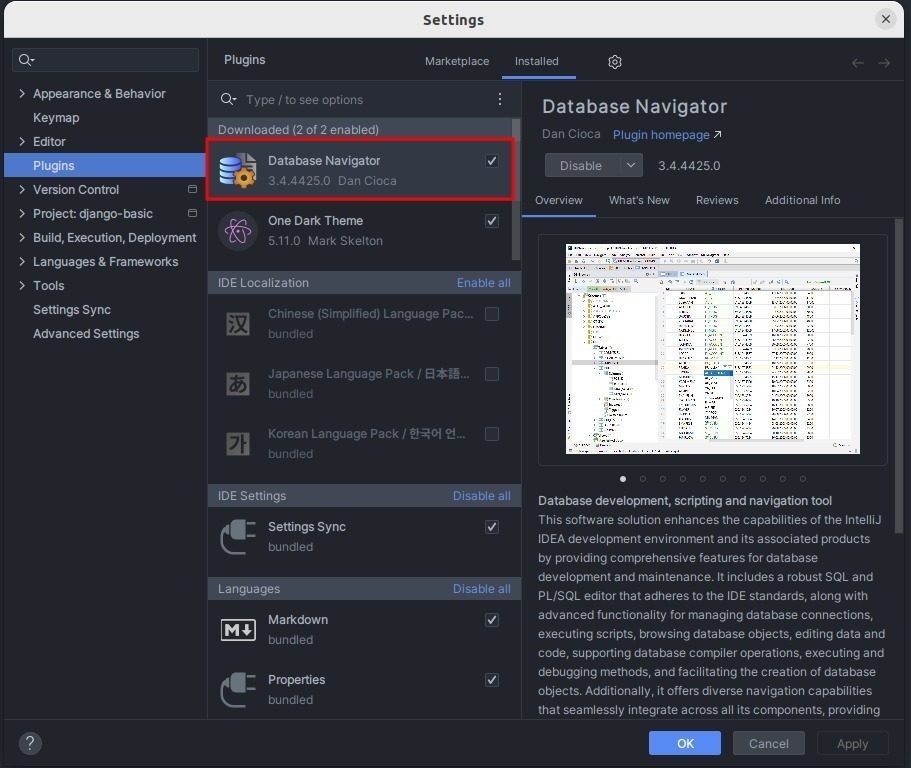911x768 pixels.
Task: Enable the Japanese Language Pack checkbox
Action: [x=492, y=374]
